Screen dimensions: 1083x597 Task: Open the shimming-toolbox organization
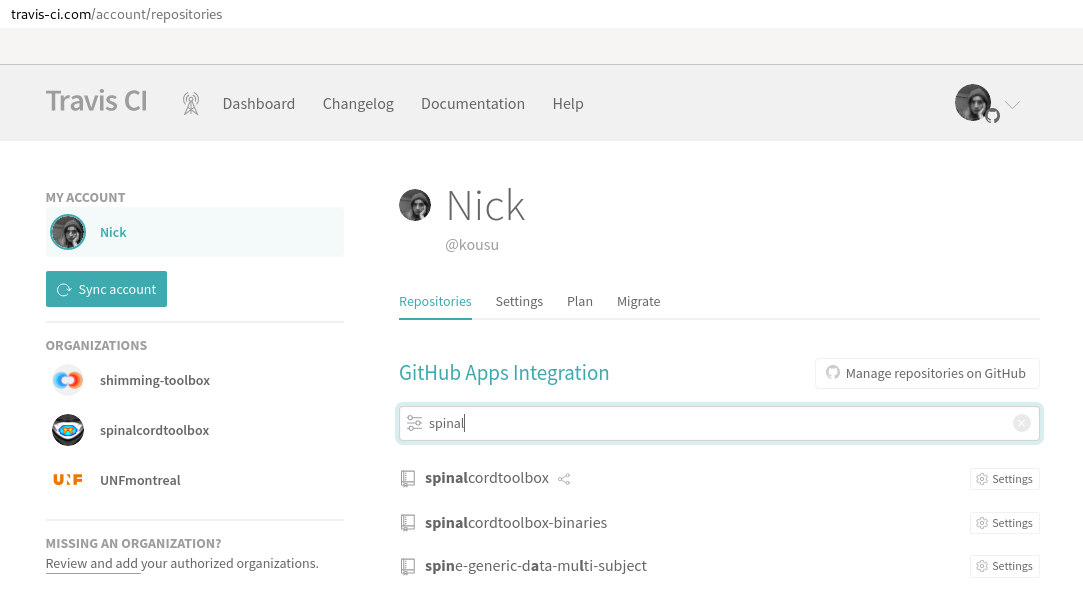155,380
